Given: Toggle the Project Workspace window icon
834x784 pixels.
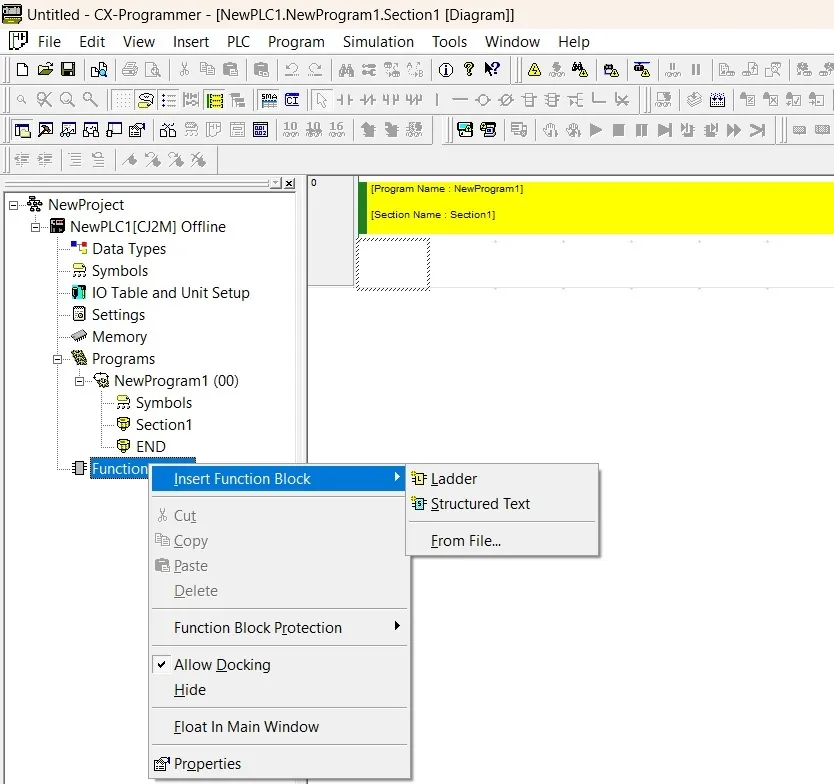Looking at the screenshot, I should (22, 130).
